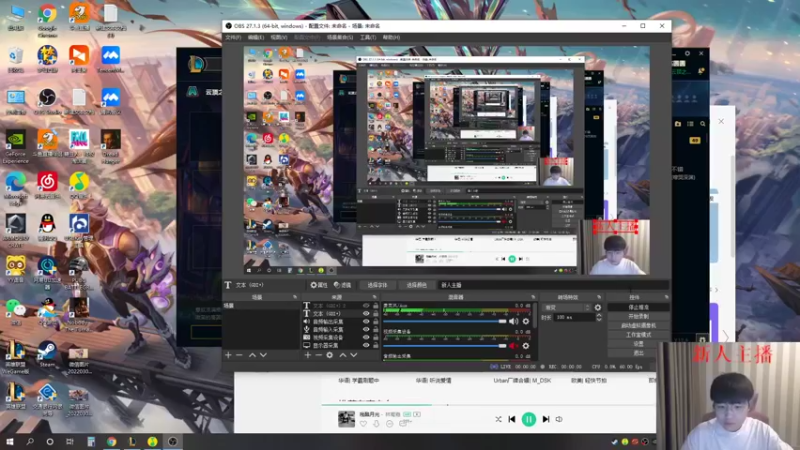800x450 pixels.
Task: Hide the first text source via eye icon
Action: pos(366,306)
